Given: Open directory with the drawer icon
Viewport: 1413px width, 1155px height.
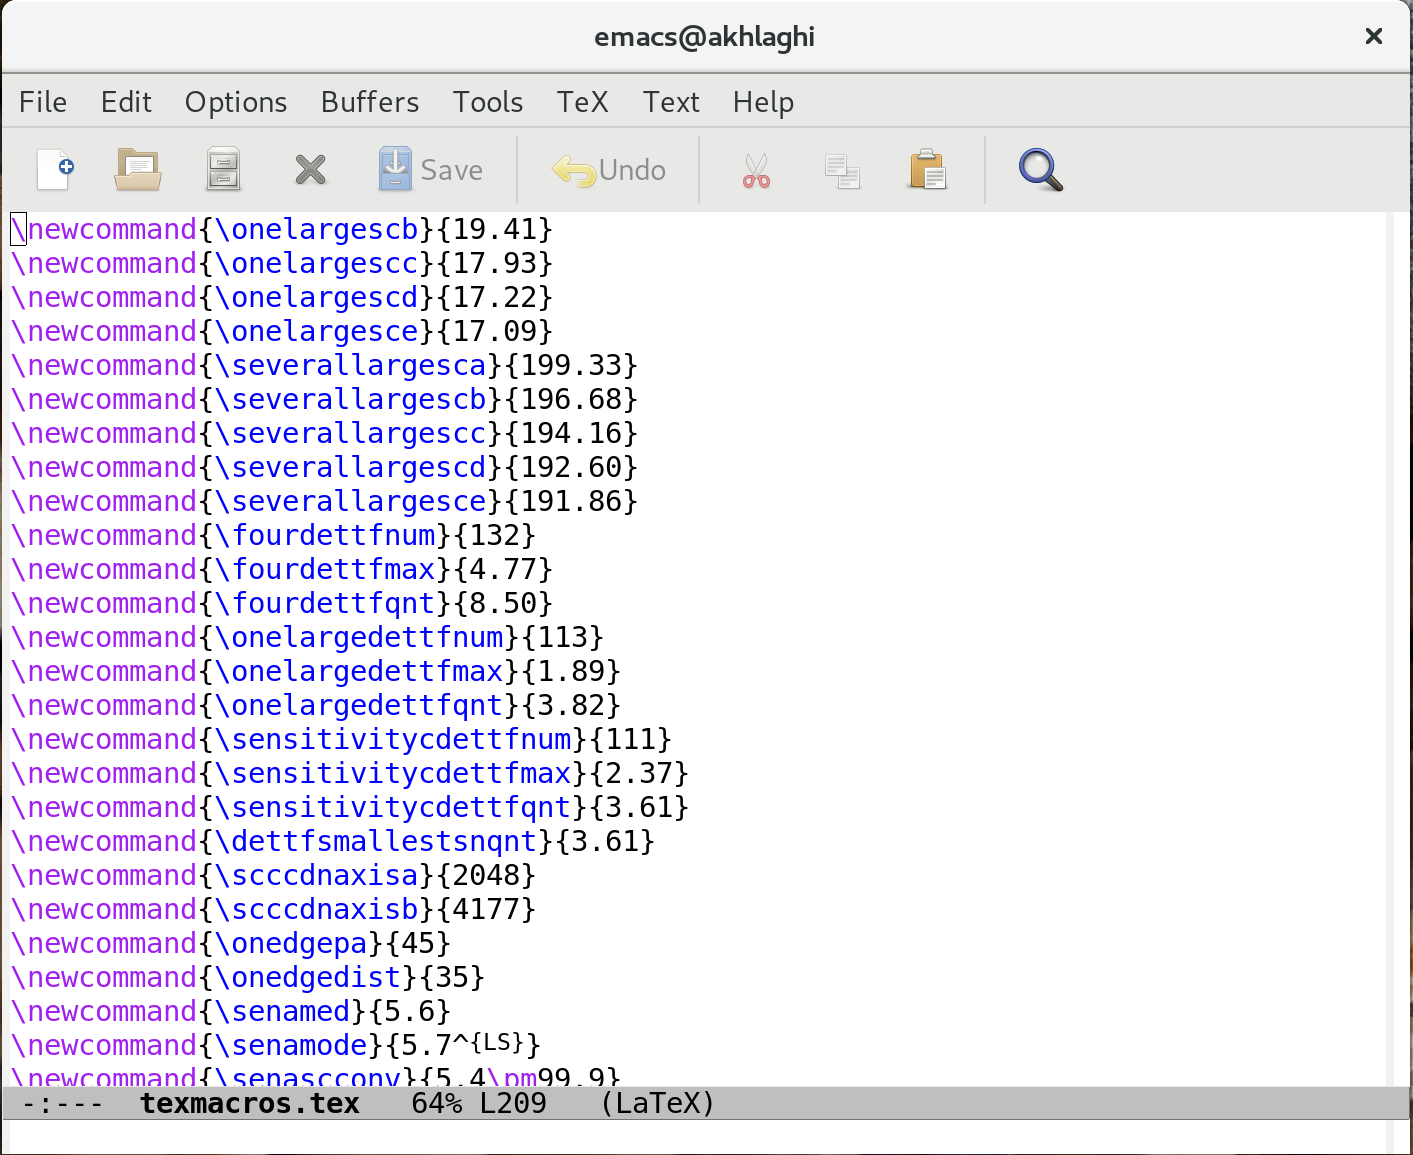Looking at the screenshot, I should [223, 170].
